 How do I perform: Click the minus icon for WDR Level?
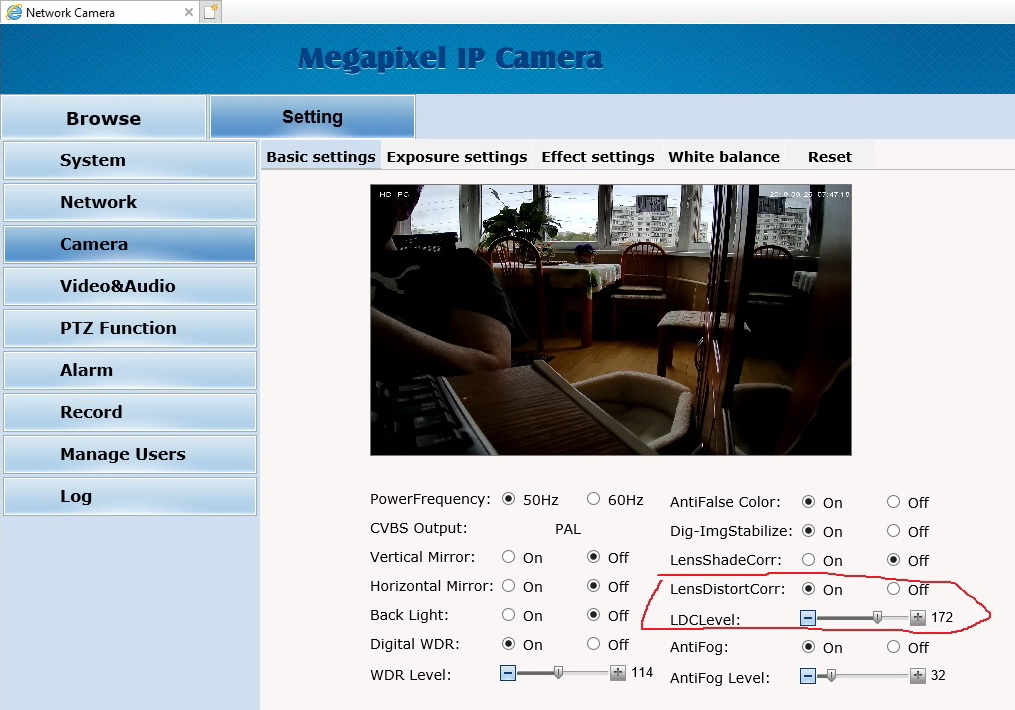click(x=508, y=673)
